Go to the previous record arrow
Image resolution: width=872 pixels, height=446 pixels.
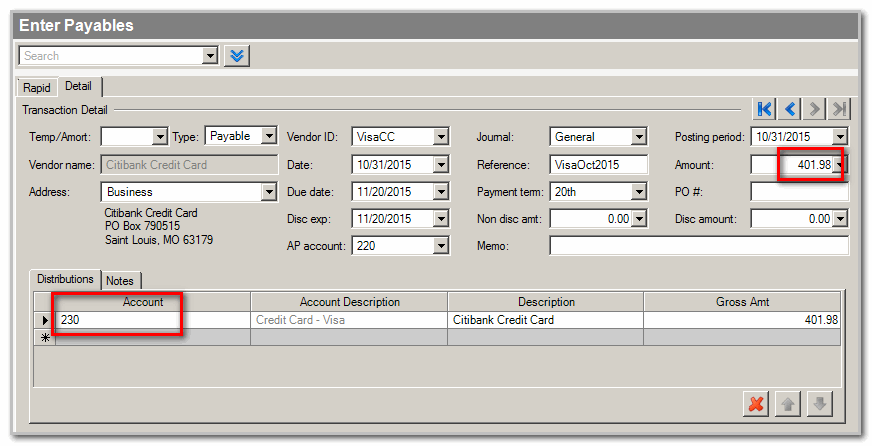pyautogui.click(x=790, y=109)
